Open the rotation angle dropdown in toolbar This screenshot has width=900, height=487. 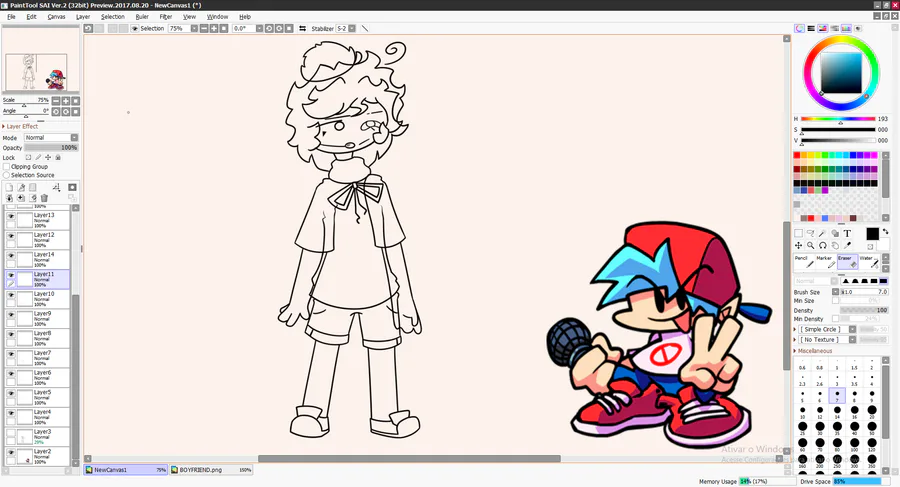point(259,28)
